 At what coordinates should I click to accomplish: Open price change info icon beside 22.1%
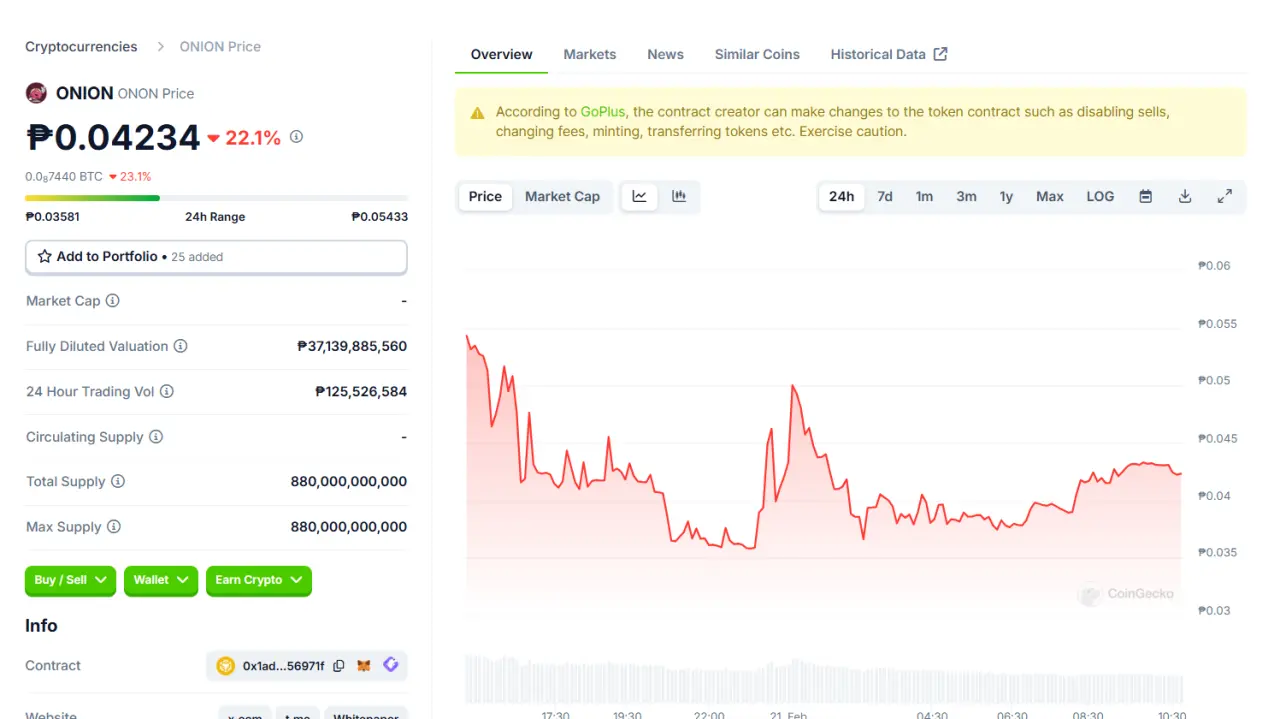click(x=296, y=137)
